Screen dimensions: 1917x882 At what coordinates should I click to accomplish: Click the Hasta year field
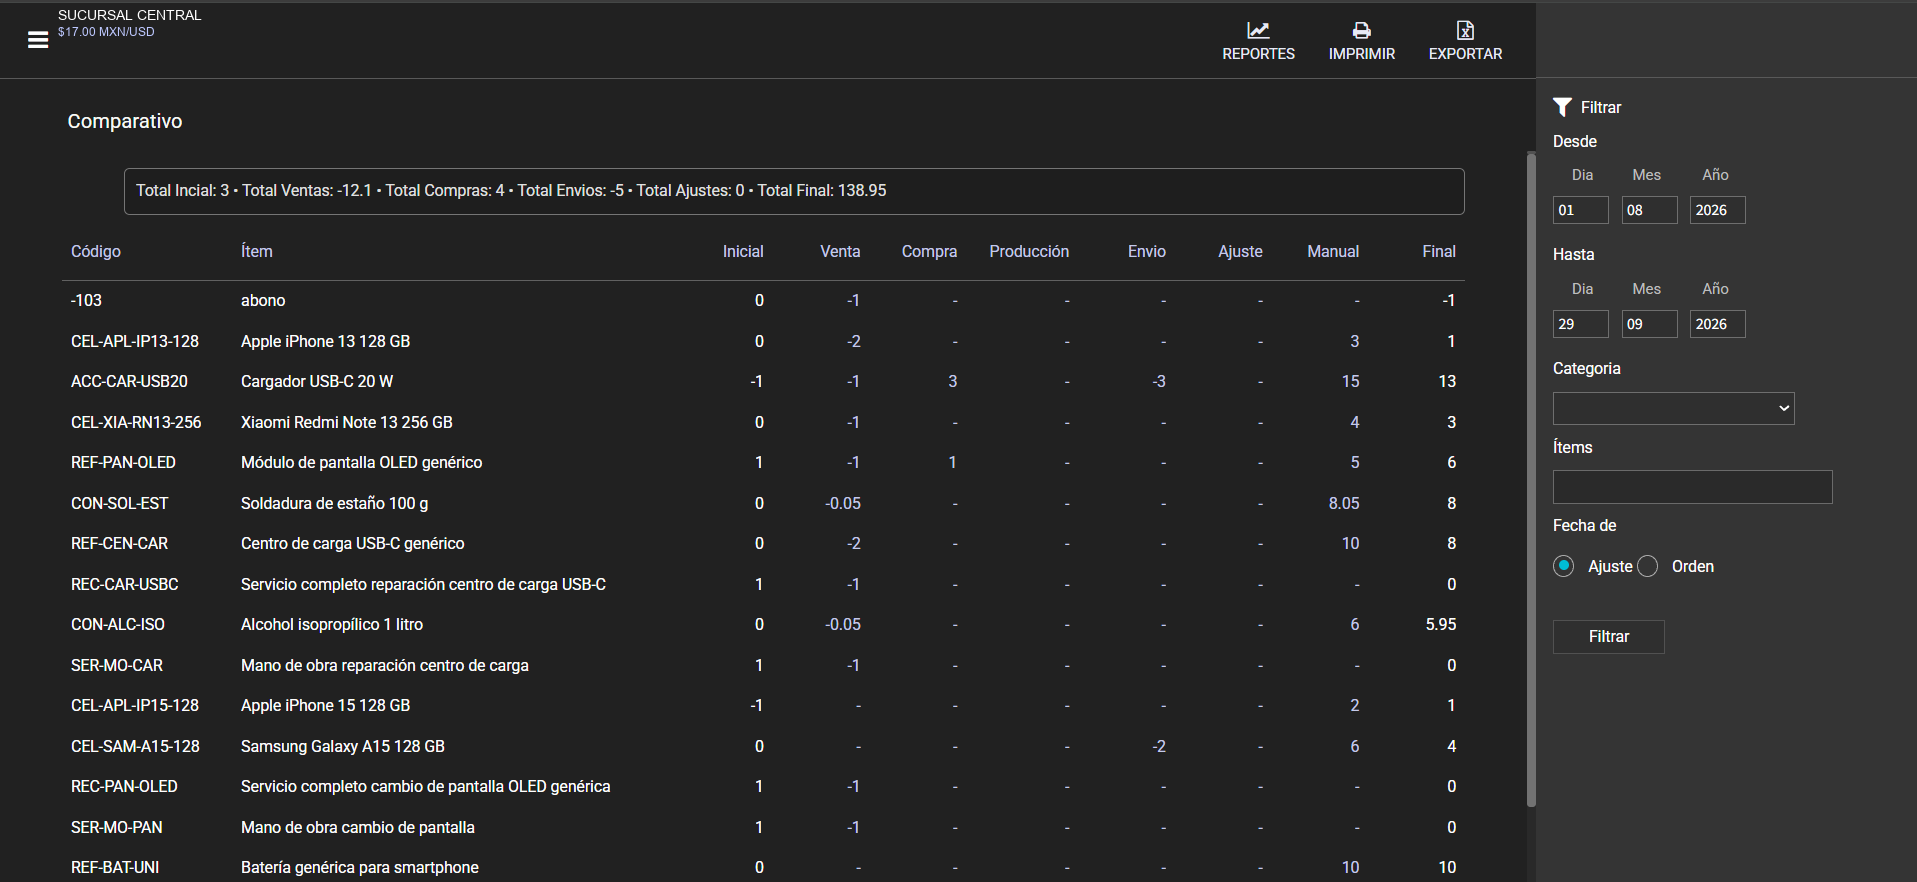[1717, 324]
